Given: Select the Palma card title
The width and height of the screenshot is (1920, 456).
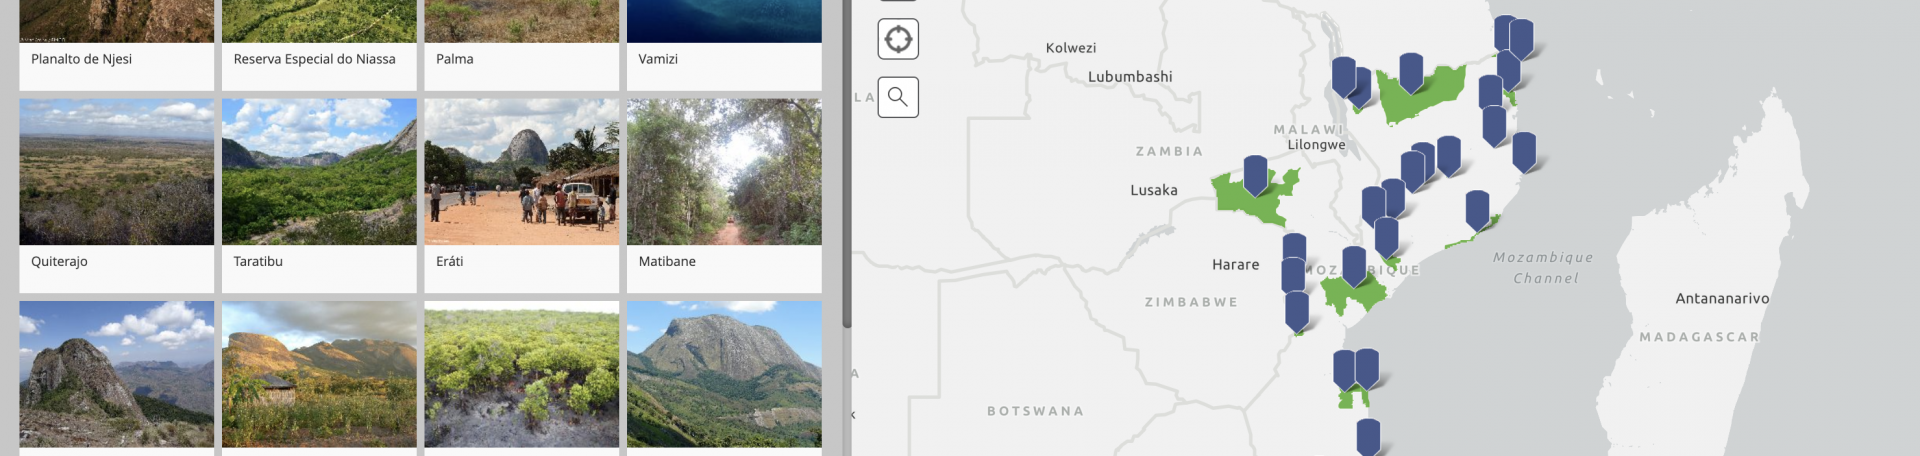Looking at the screenshot, I should 455,59.
